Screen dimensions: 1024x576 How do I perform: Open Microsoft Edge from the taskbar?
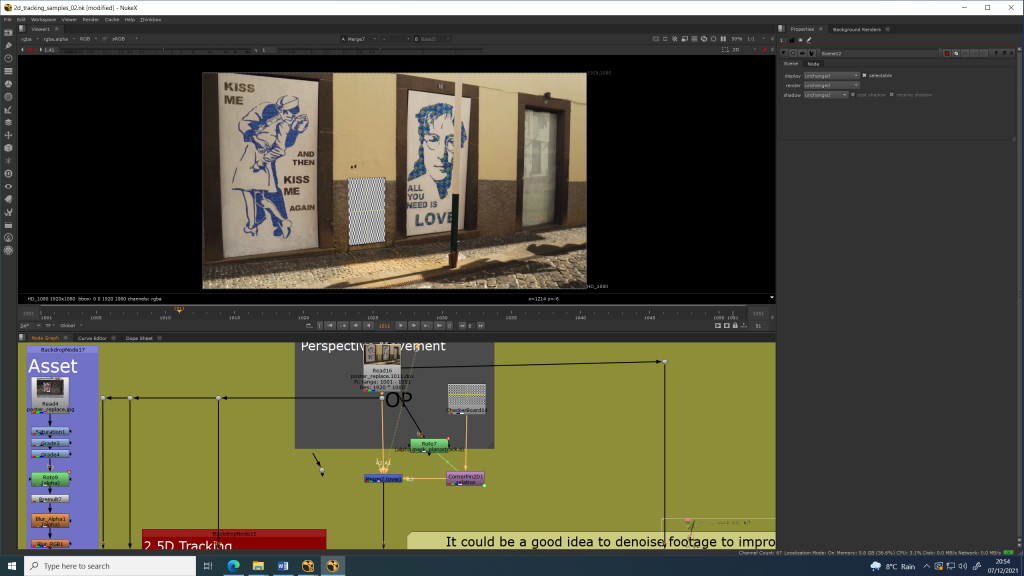tap(233, 566)
